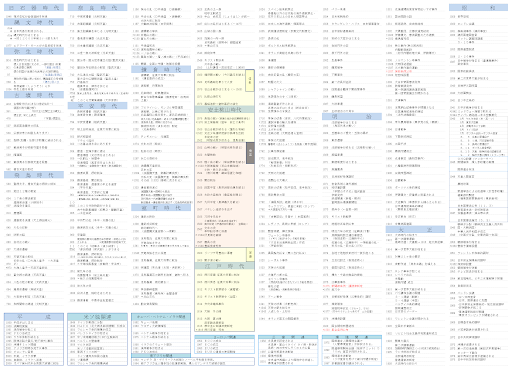512x369 pixels.
Task: Select the 旧石器時代 era heading
Action: (34, 8)
